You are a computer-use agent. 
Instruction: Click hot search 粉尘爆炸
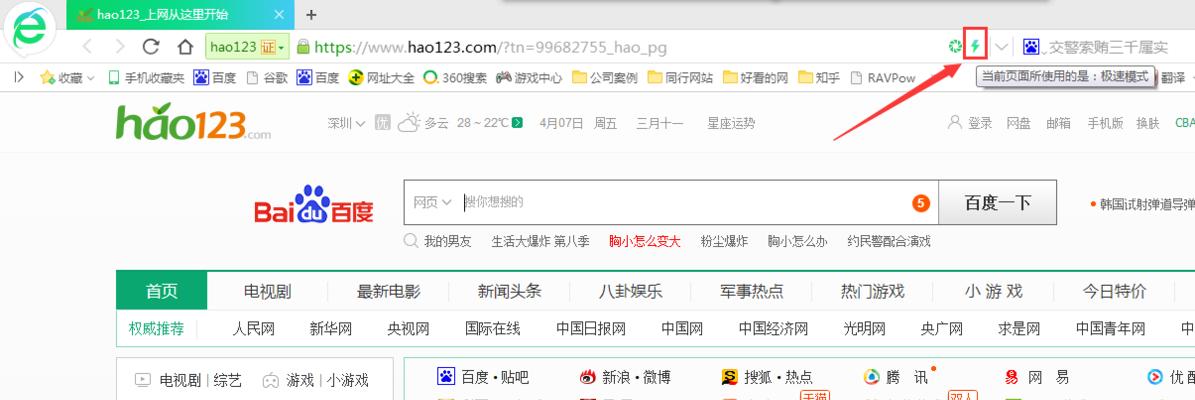[x=723, y=242]
